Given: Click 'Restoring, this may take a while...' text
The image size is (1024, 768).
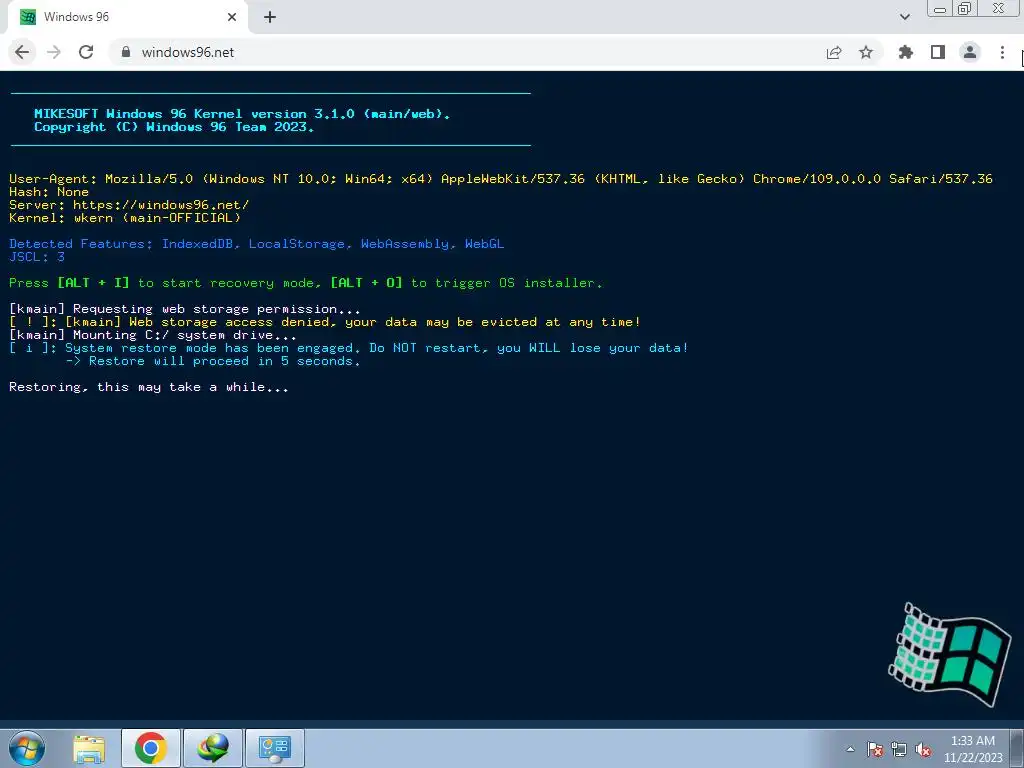Looking at the screenshot, I should point(149,387).
